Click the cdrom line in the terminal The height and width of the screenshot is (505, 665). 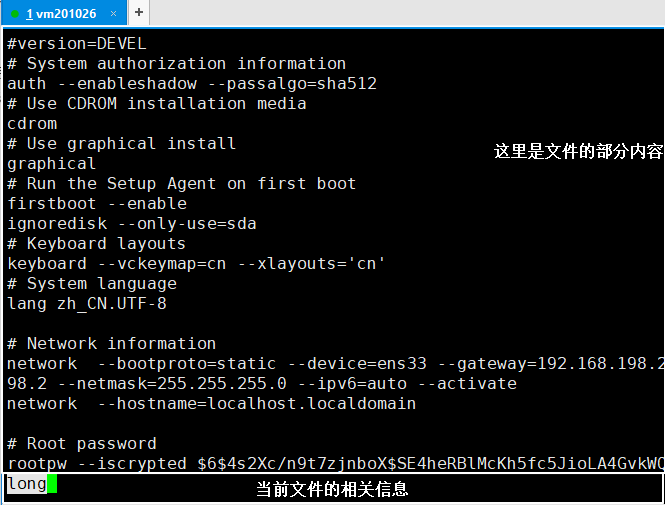(32, 124)
